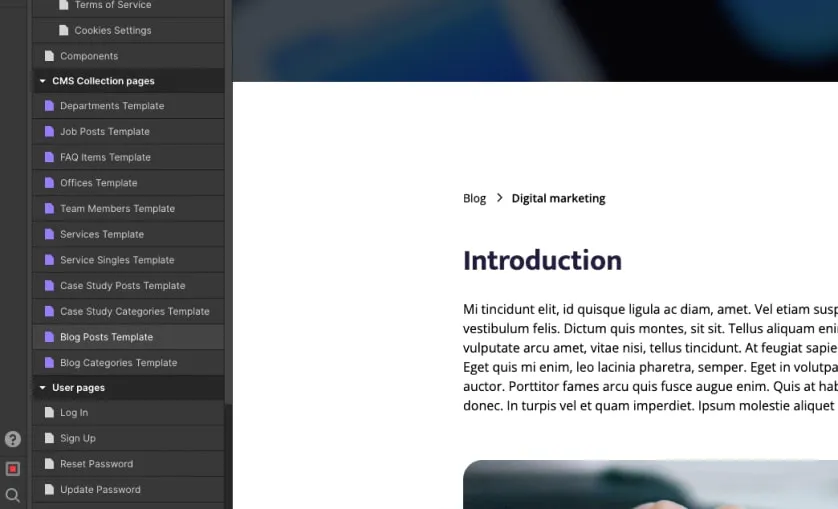Open the Cookies Settings page
838x509 pixels.
click(128, 30)
